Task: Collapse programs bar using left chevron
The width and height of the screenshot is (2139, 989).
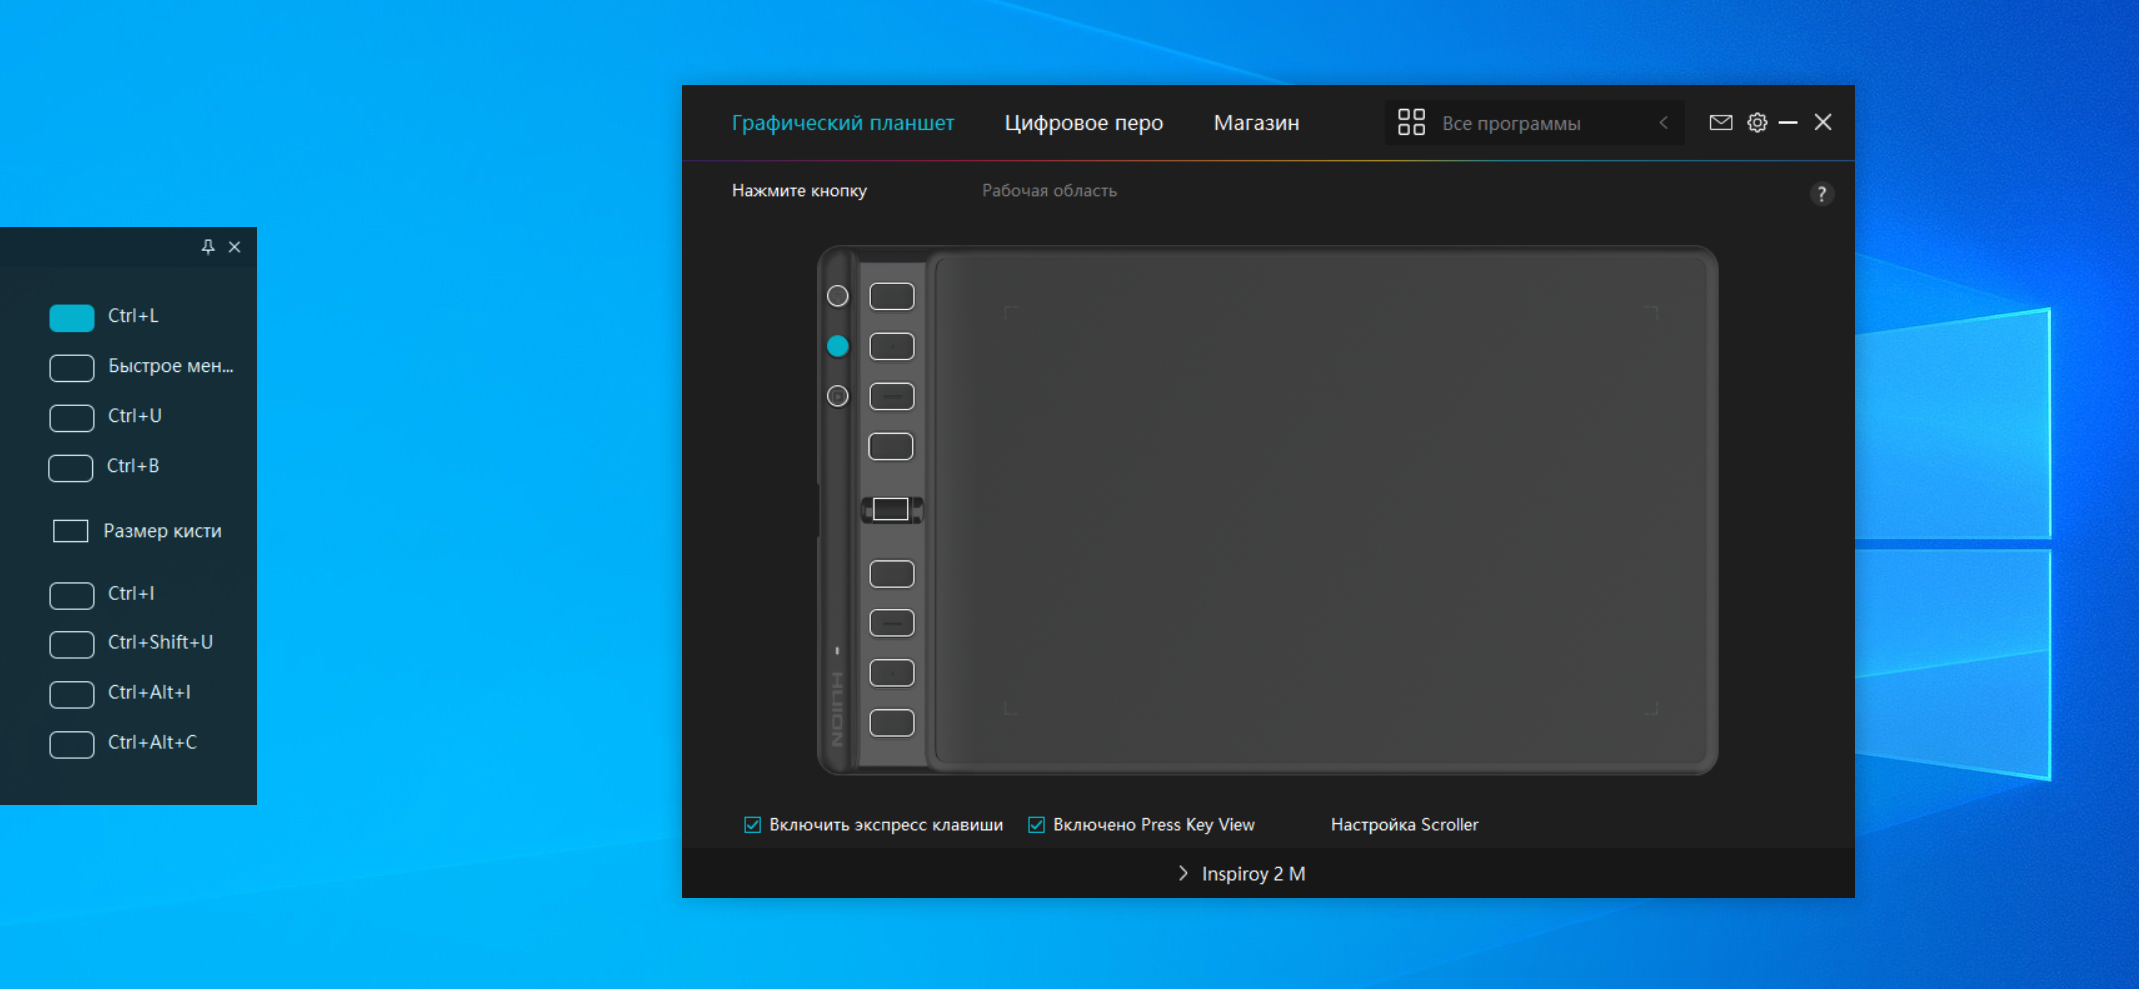Action: (1664, 123)
